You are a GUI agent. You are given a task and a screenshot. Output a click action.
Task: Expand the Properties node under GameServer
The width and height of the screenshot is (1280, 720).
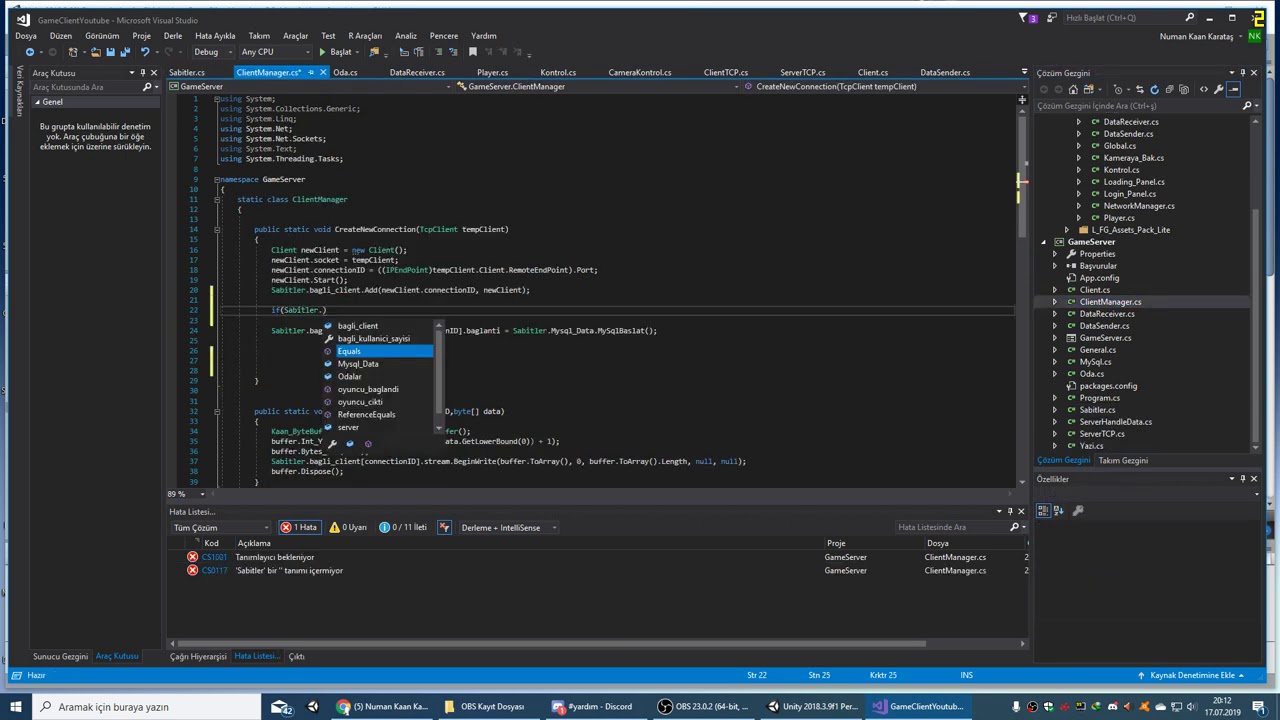(x=1055, y=254)
